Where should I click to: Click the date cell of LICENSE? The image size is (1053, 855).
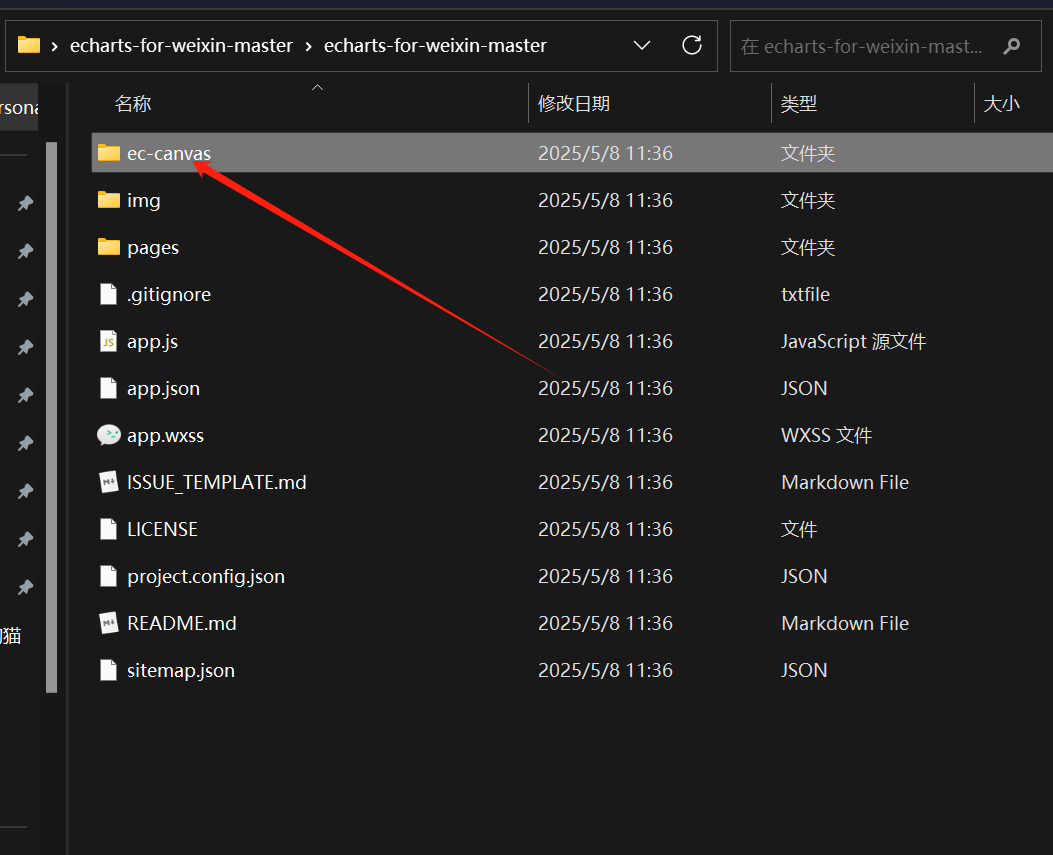click(605, 529)
